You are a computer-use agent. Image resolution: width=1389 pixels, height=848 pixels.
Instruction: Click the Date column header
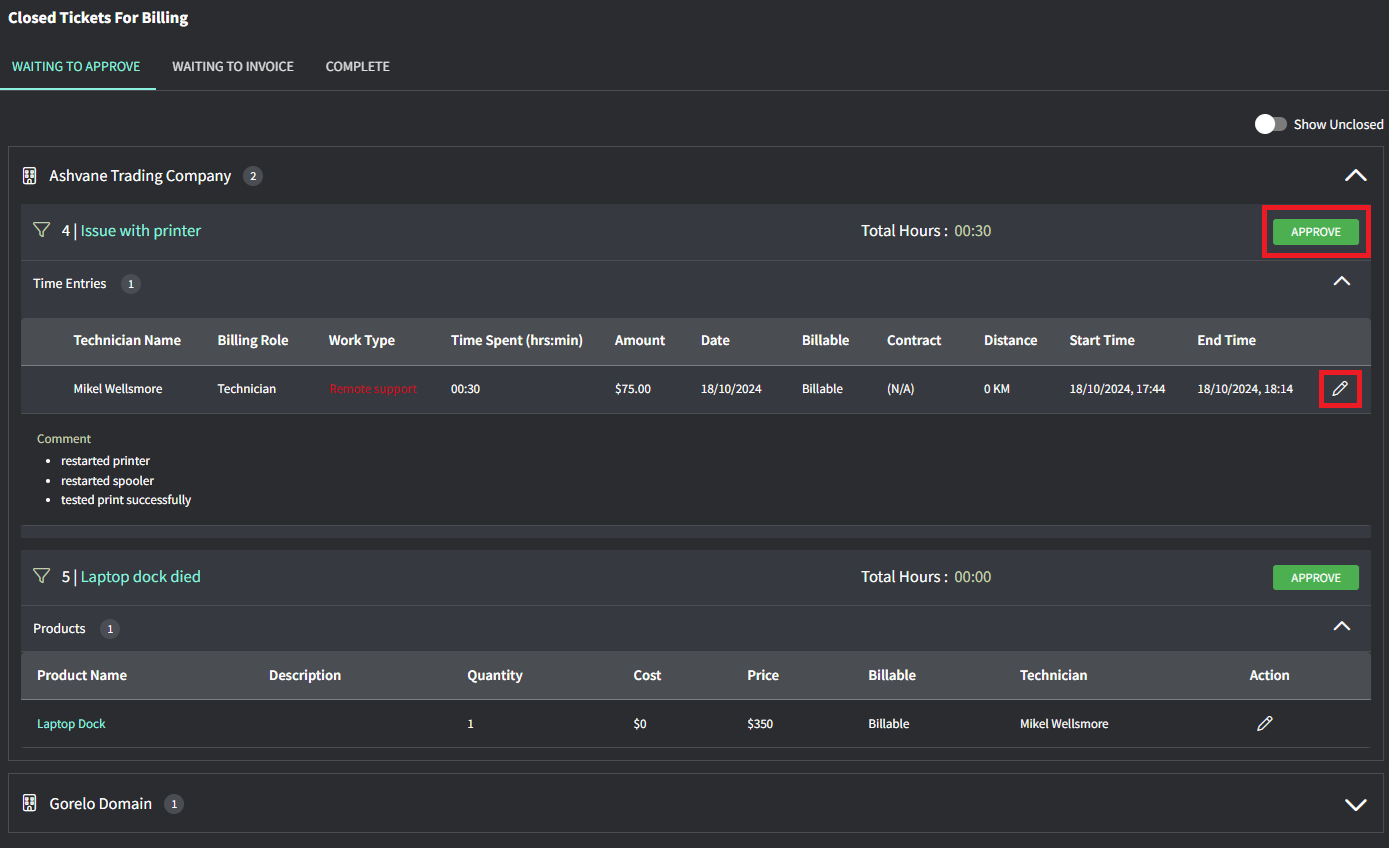[715, 340]
